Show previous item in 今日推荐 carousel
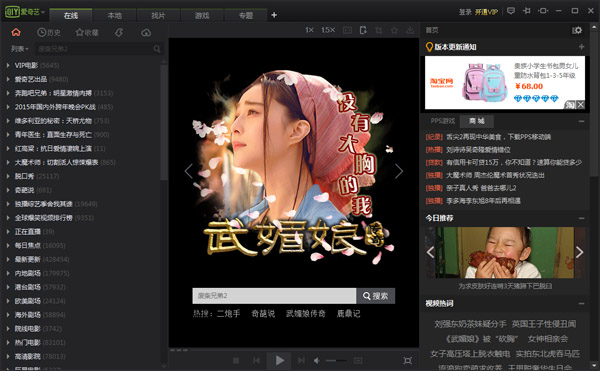The height and width of the screenshot is (371, 600). (430, 252)
